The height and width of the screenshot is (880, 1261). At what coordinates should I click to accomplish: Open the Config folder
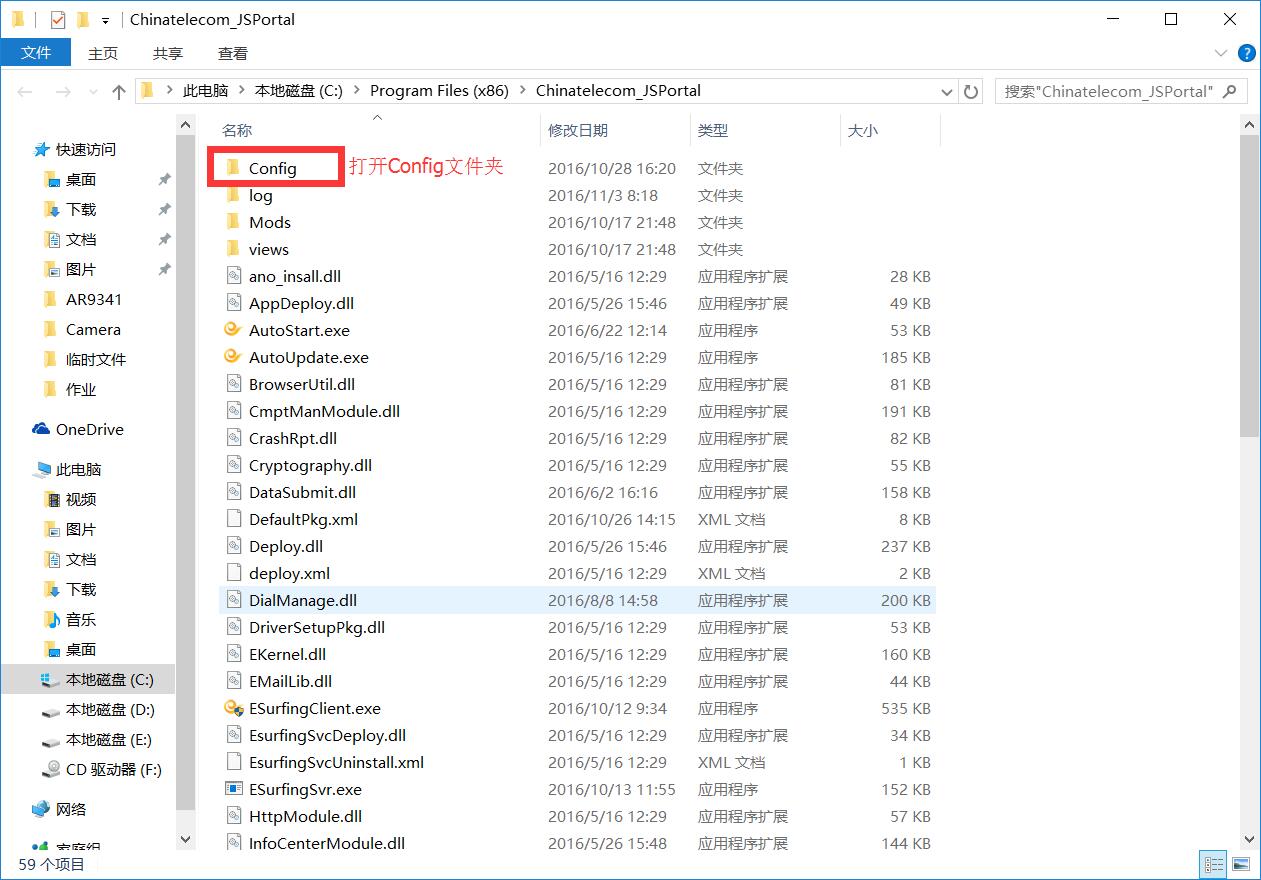(272, 168)
